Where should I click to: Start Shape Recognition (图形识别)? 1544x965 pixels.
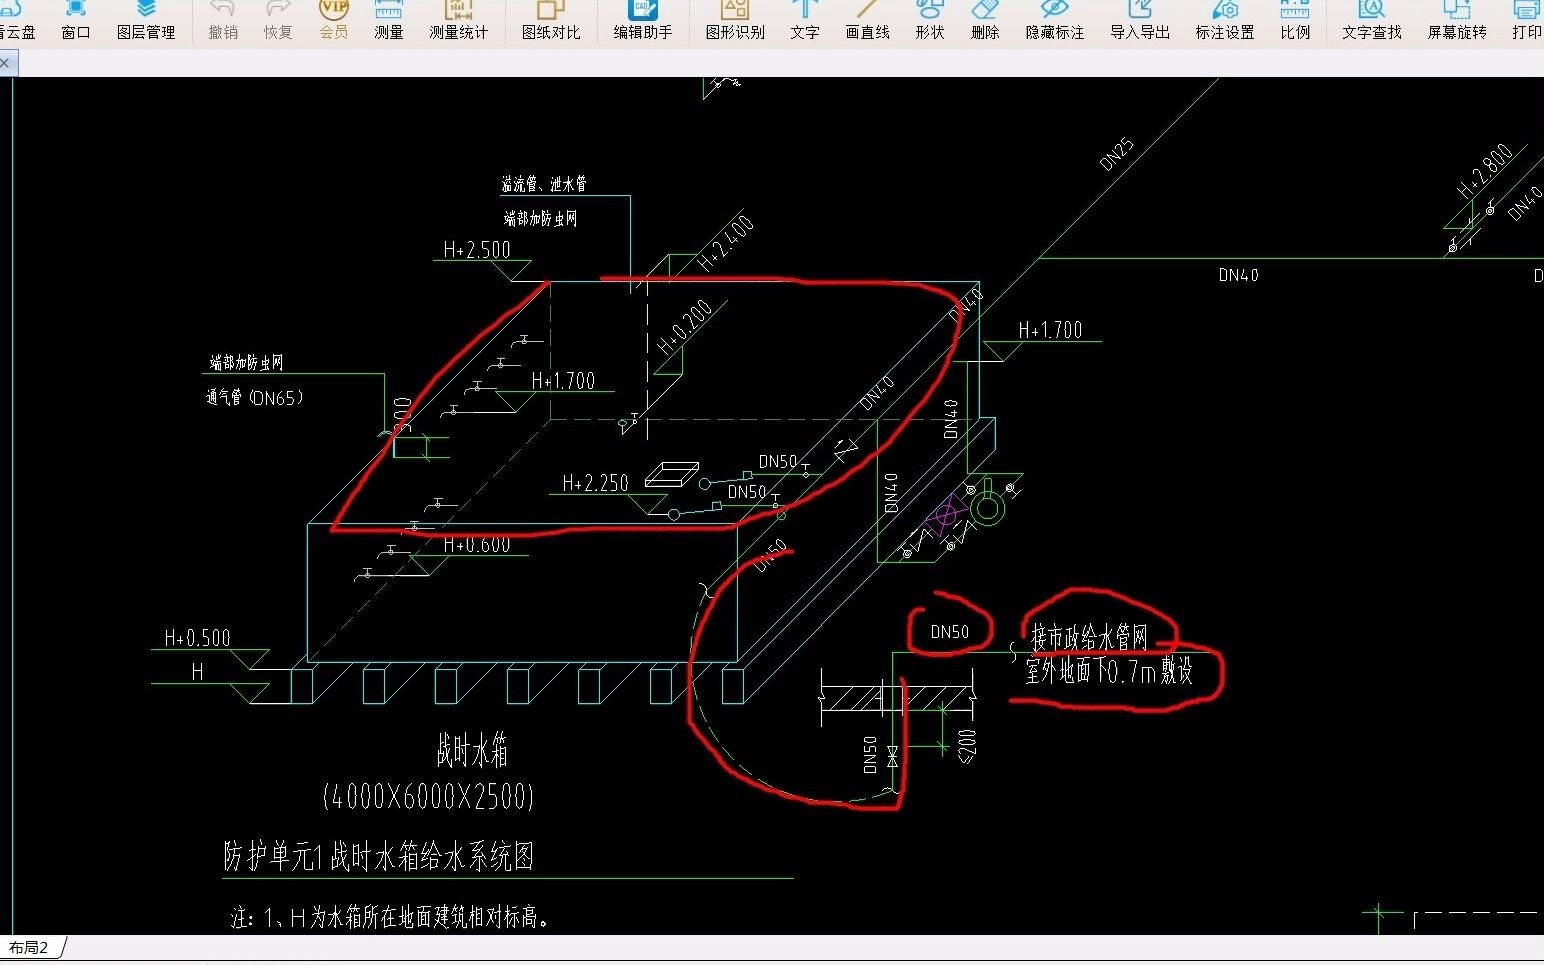[x=735, y=20]
